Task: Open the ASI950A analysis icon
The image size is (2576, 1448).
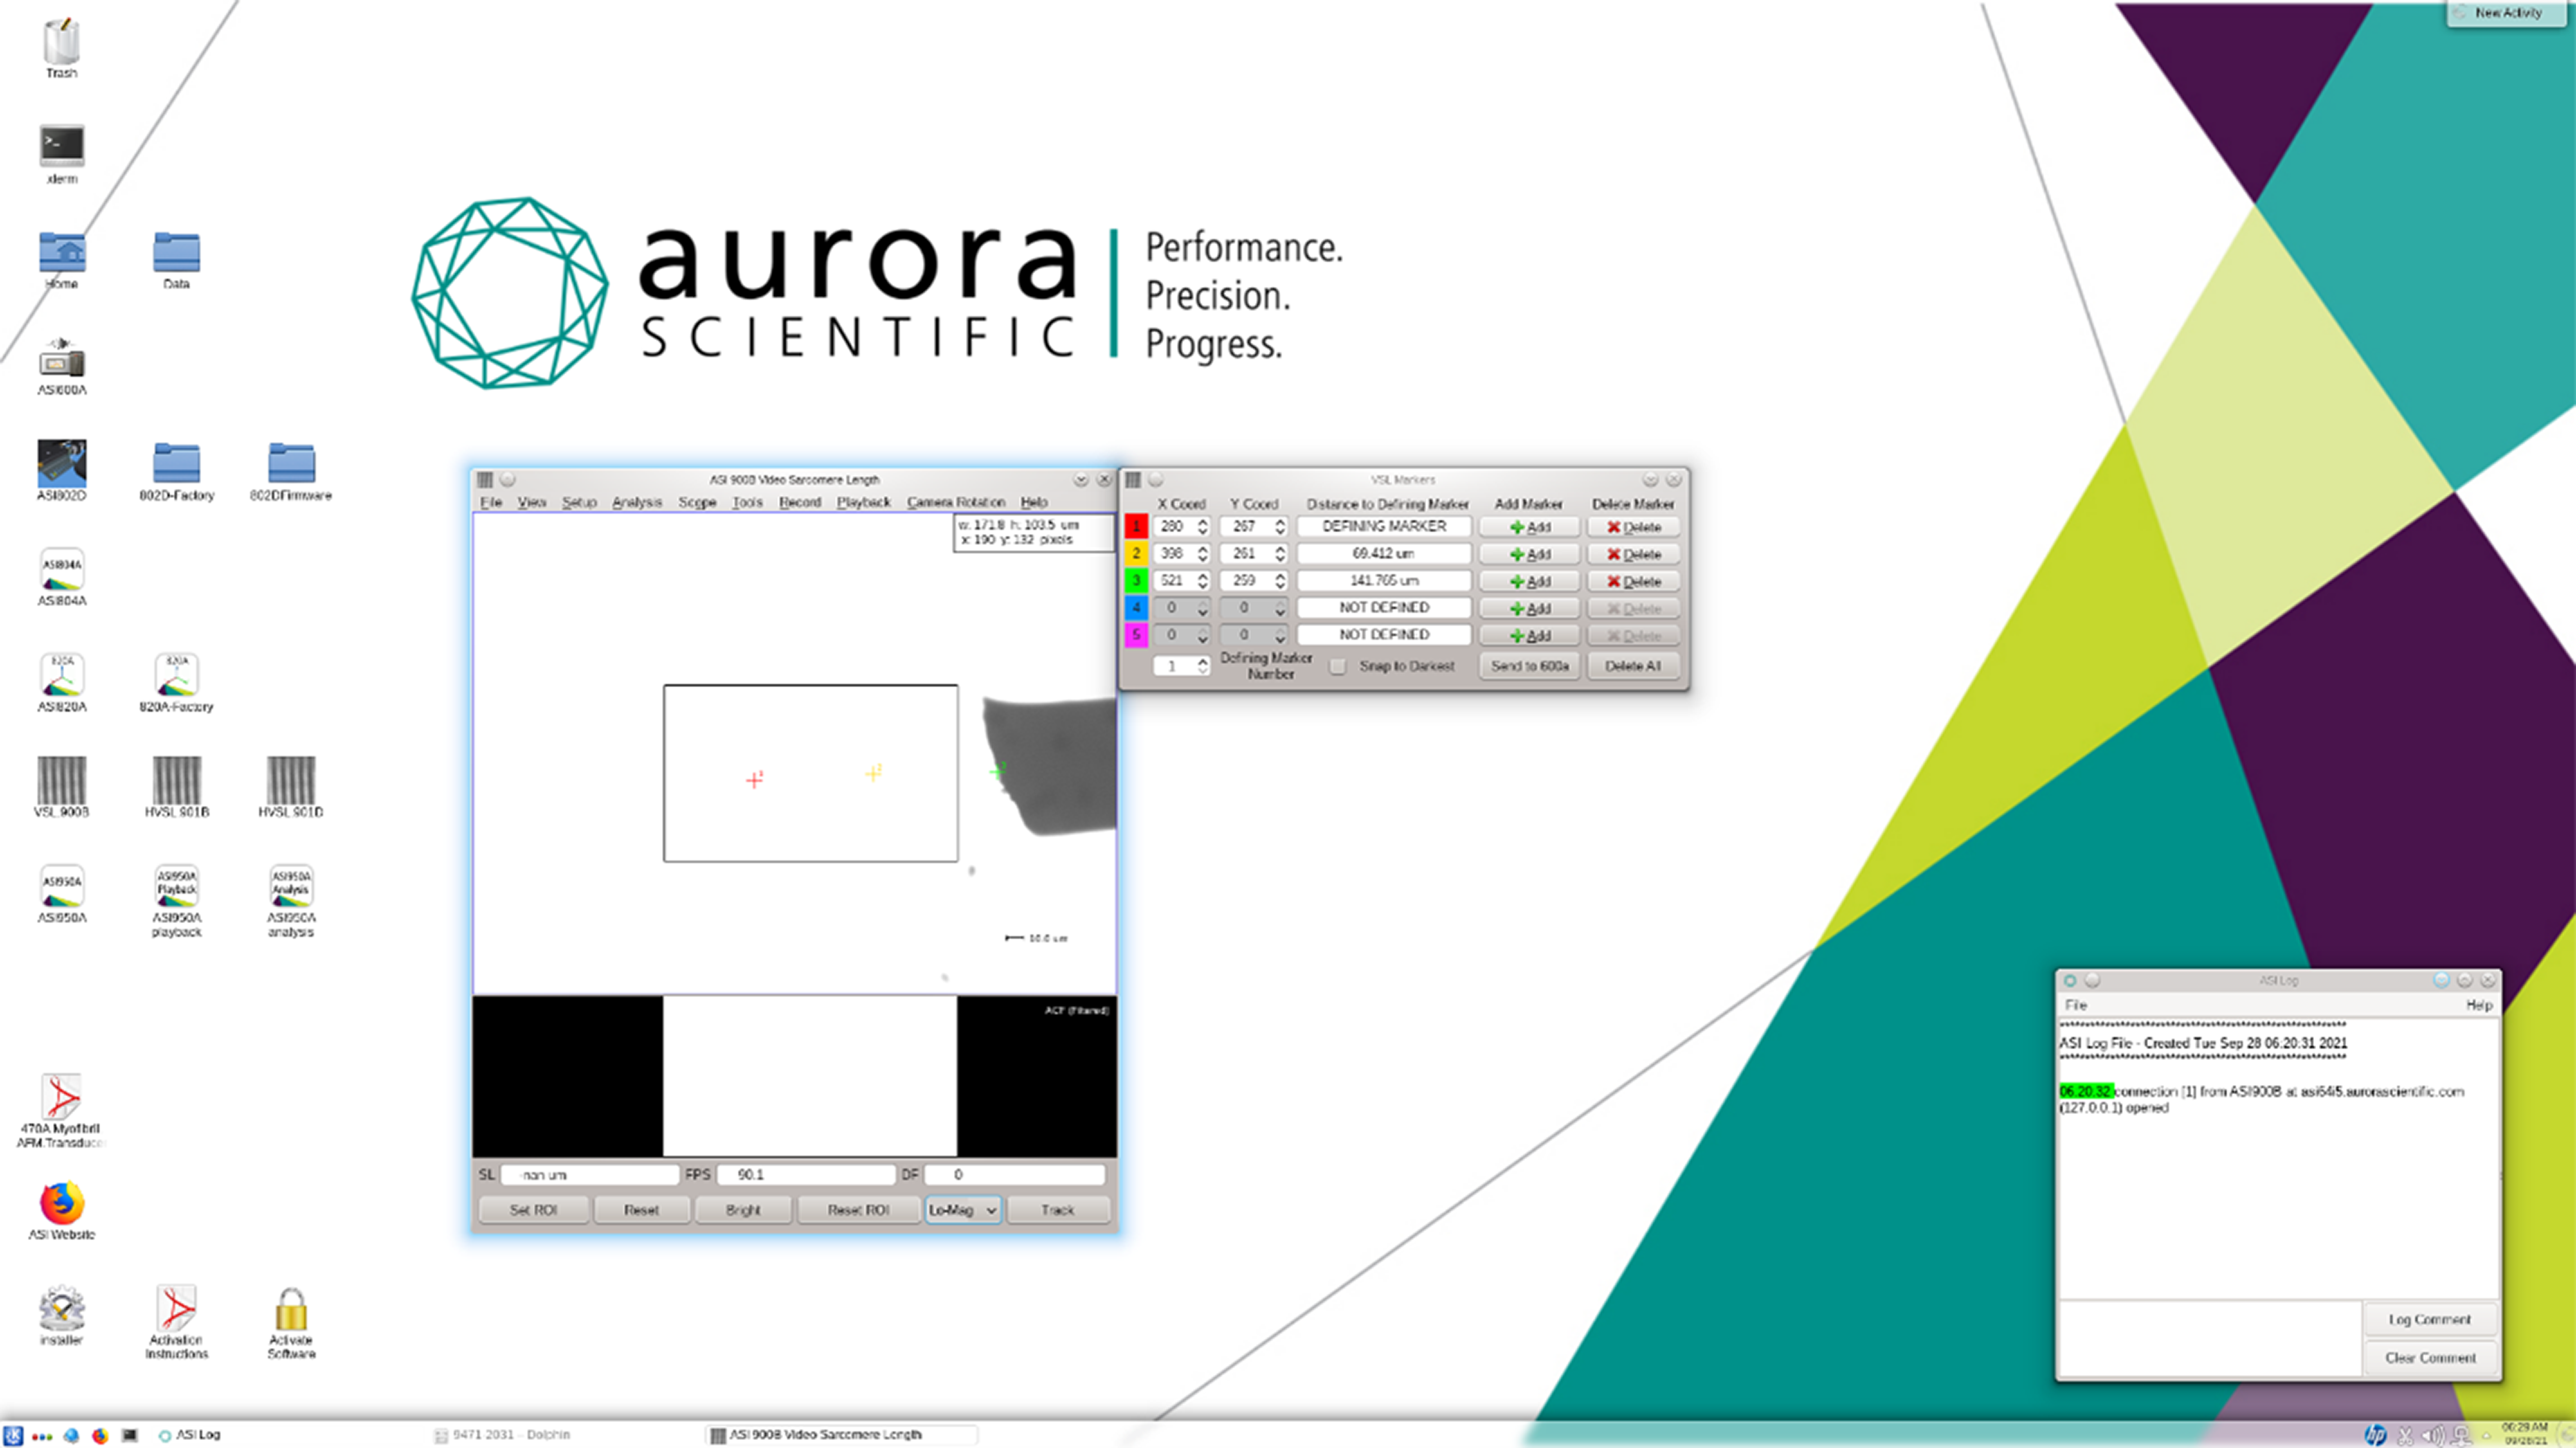Action: [291, 900]
